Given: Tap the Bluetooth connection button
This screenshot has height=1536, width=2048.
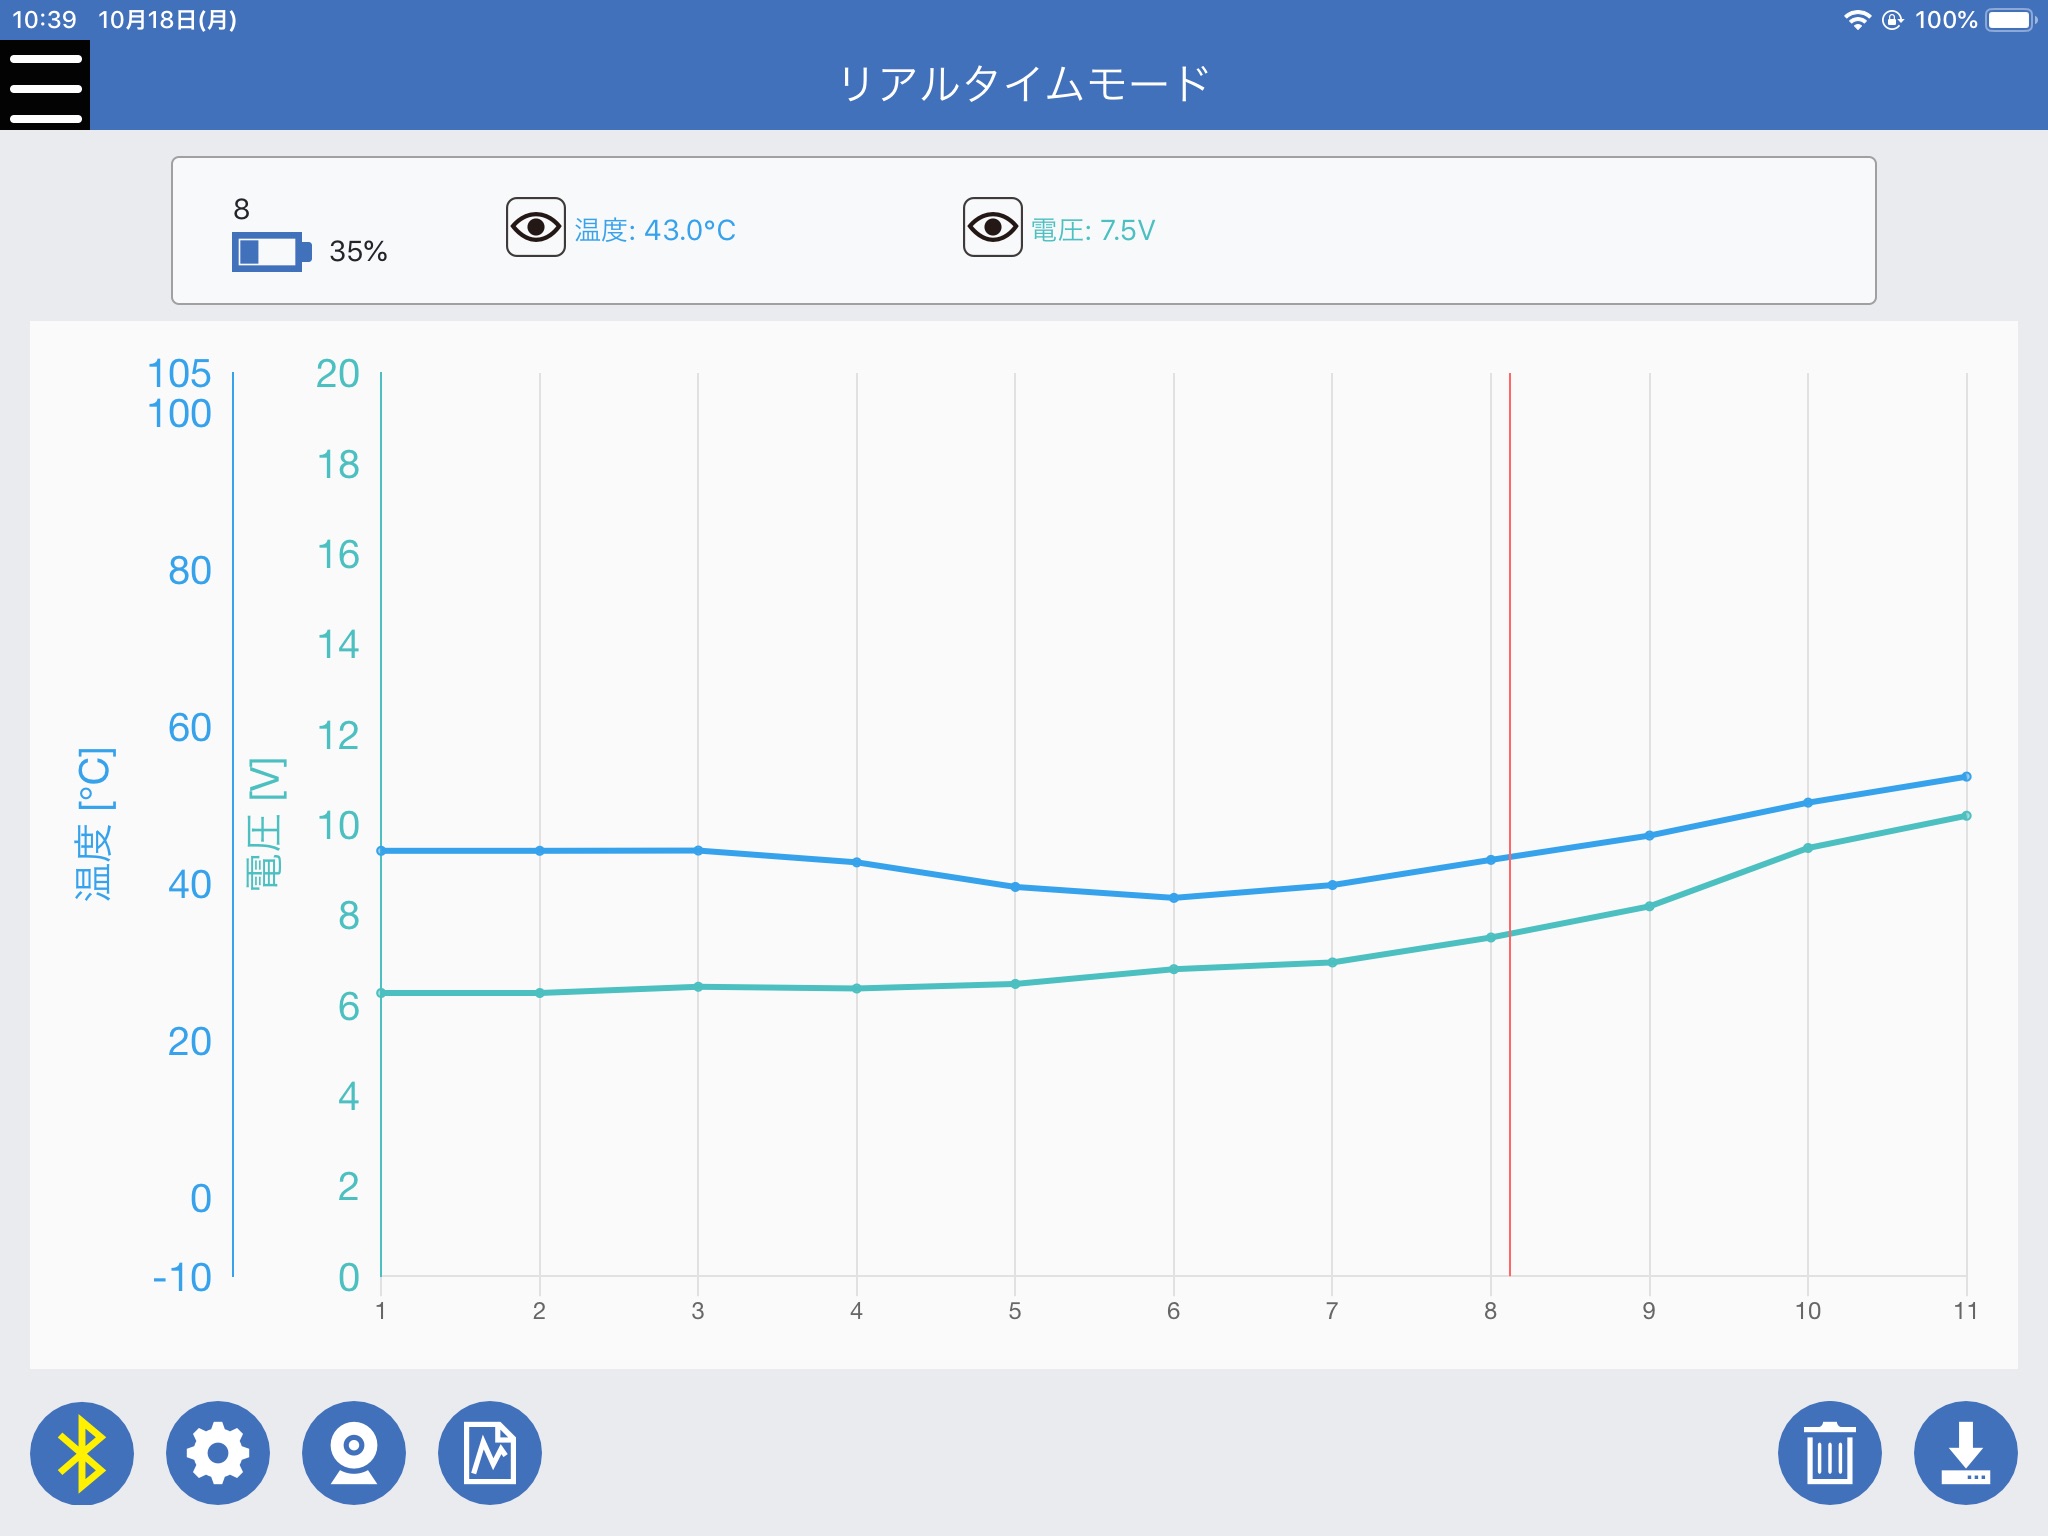Looking at the screenshot, I should (x=82, y=1453).
